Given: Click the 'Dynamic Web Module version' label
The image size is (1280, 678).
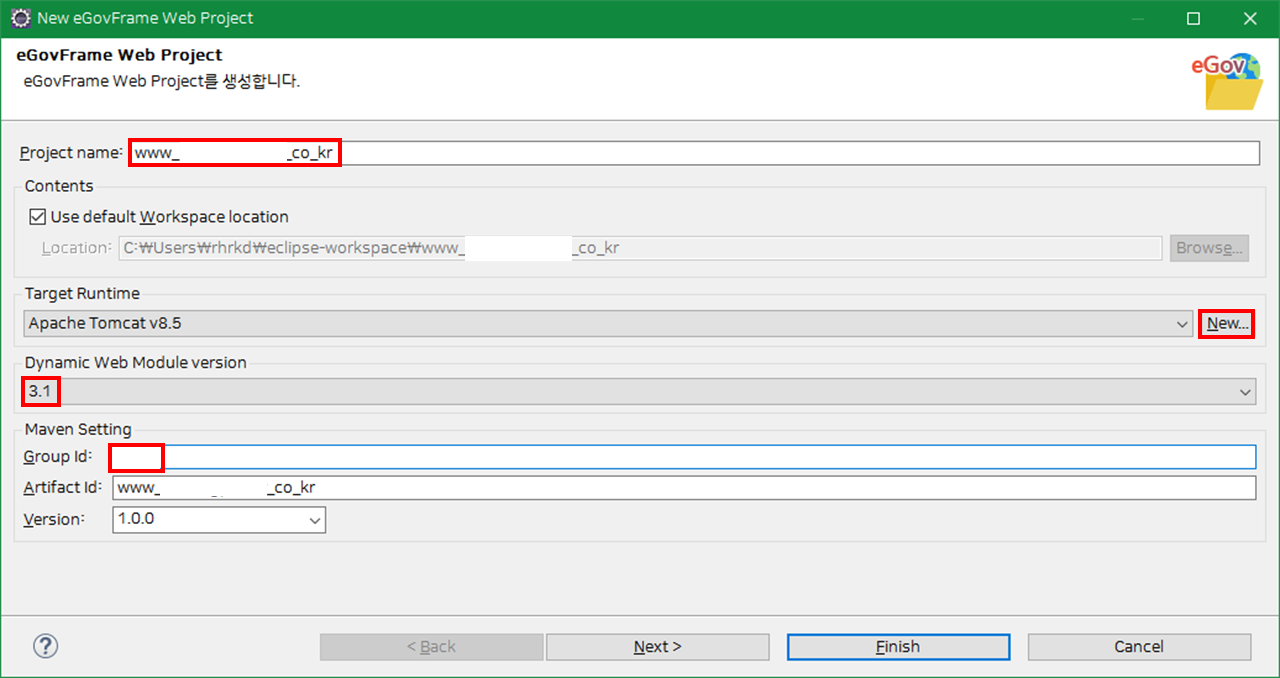Looking at the screenshot, I should pos(136,362).
